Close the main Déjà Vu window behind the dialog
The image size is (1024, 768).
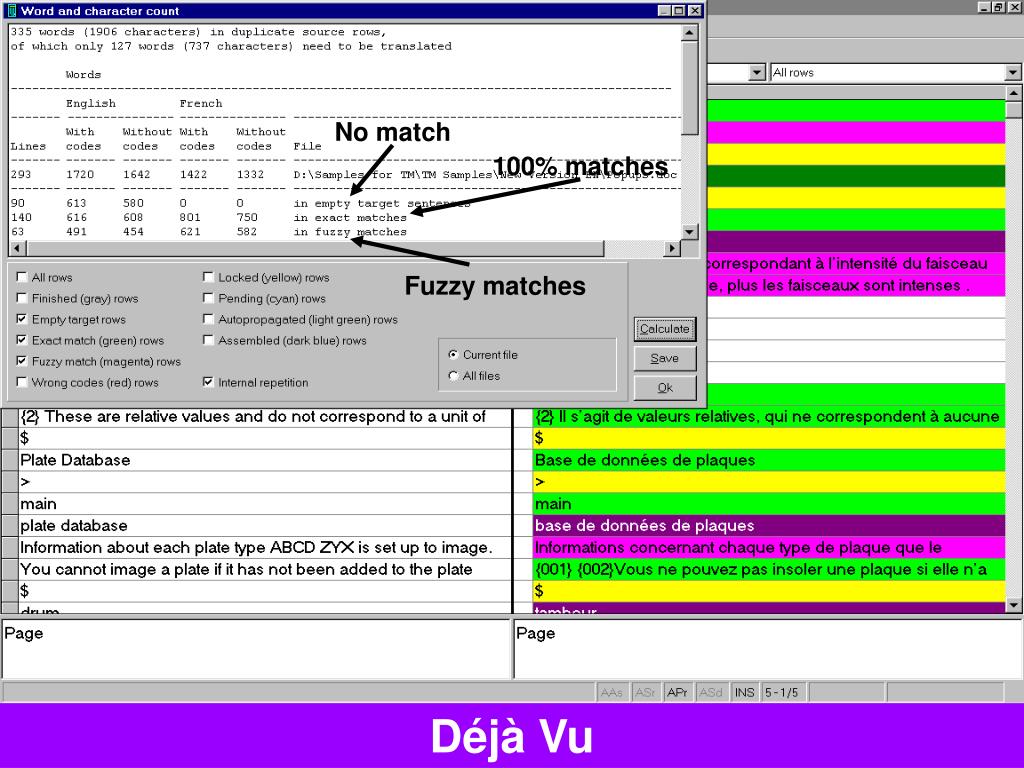(1016, 7)
